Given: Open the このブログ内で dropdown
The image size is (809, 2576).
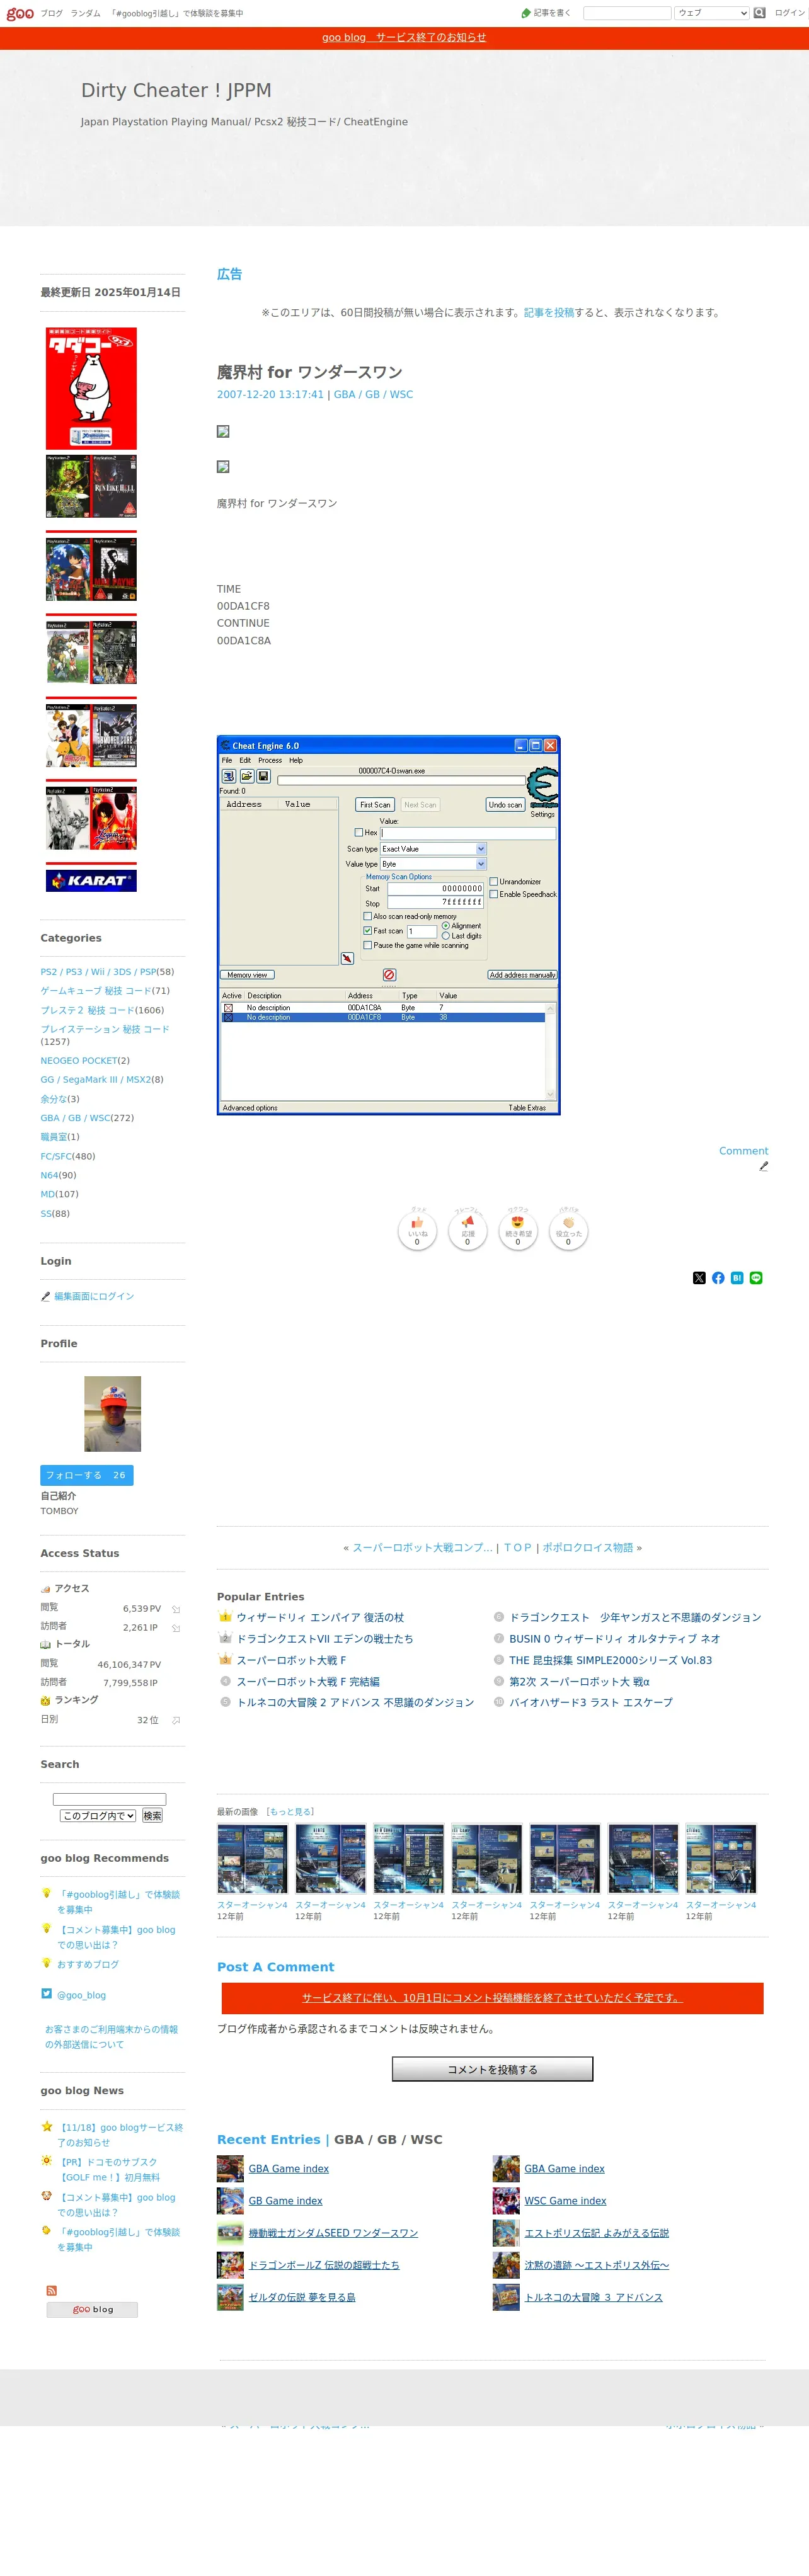Looking at the screenshot, I should [98, 1815].
